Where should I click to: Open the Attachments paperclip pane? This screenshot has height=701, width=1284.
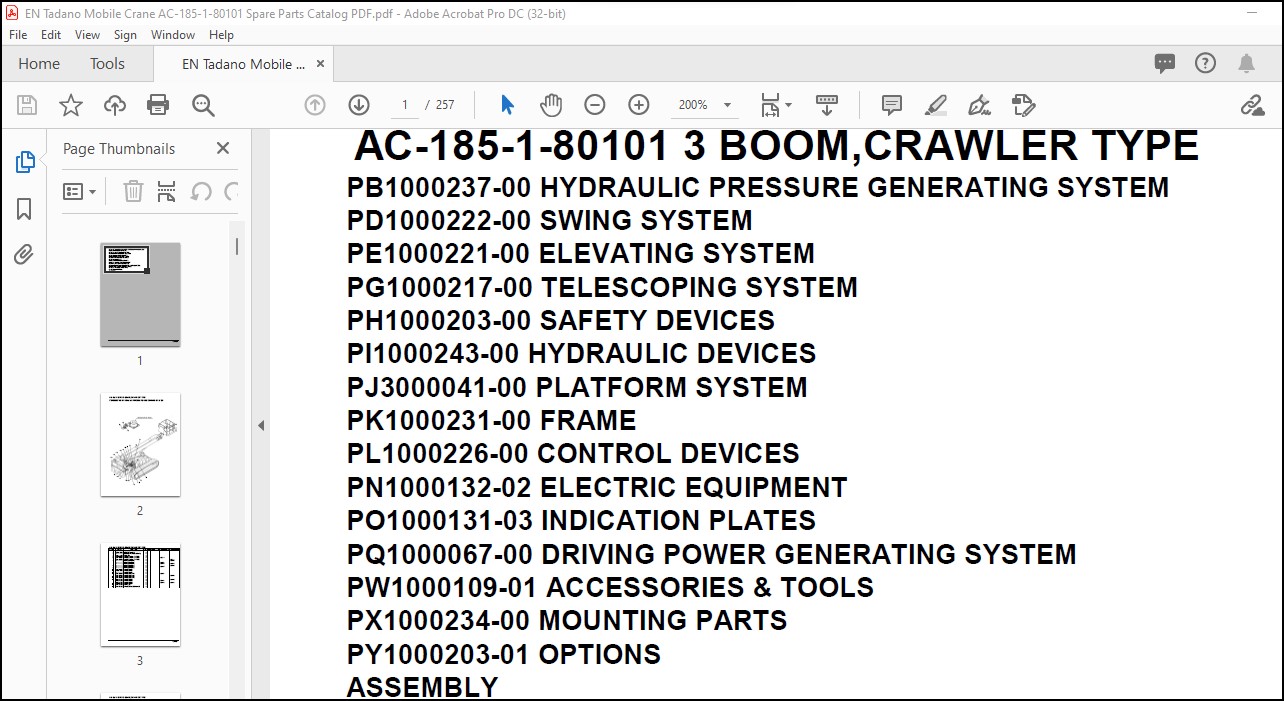[x=24, y=255]
